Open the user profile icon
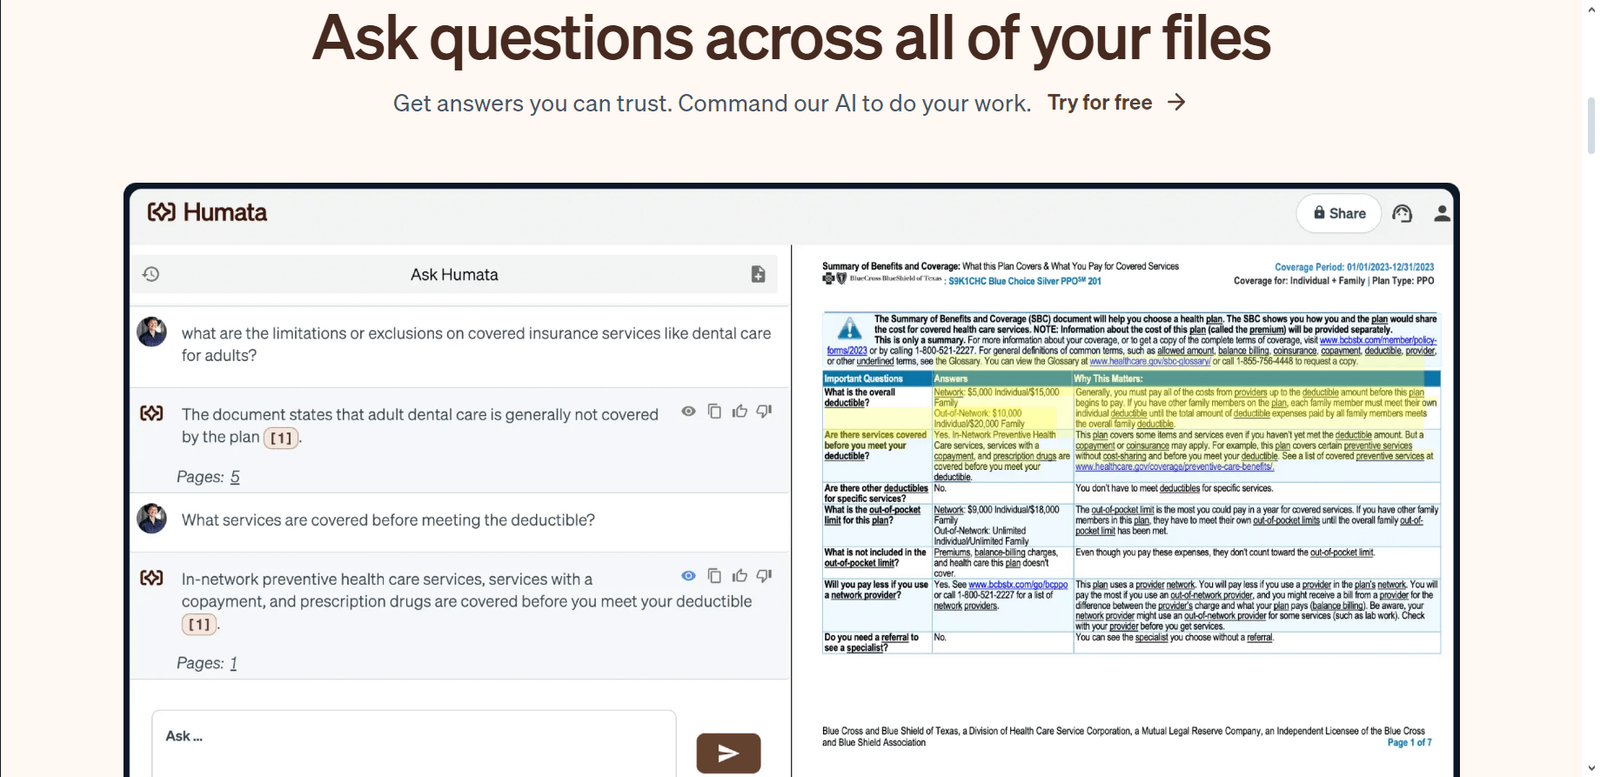This screenshot has width=1600, height=777. pos(1442,213)
